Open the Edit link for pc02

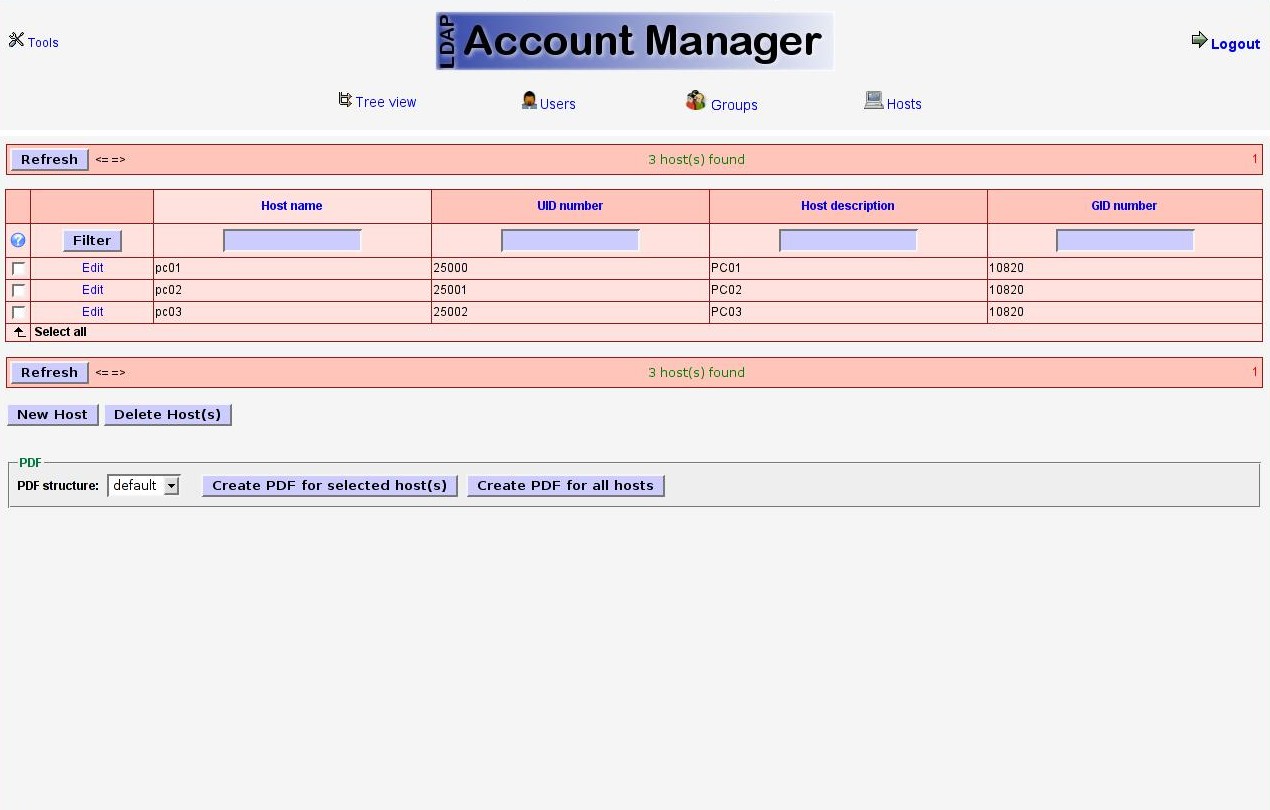coord(93,290)
